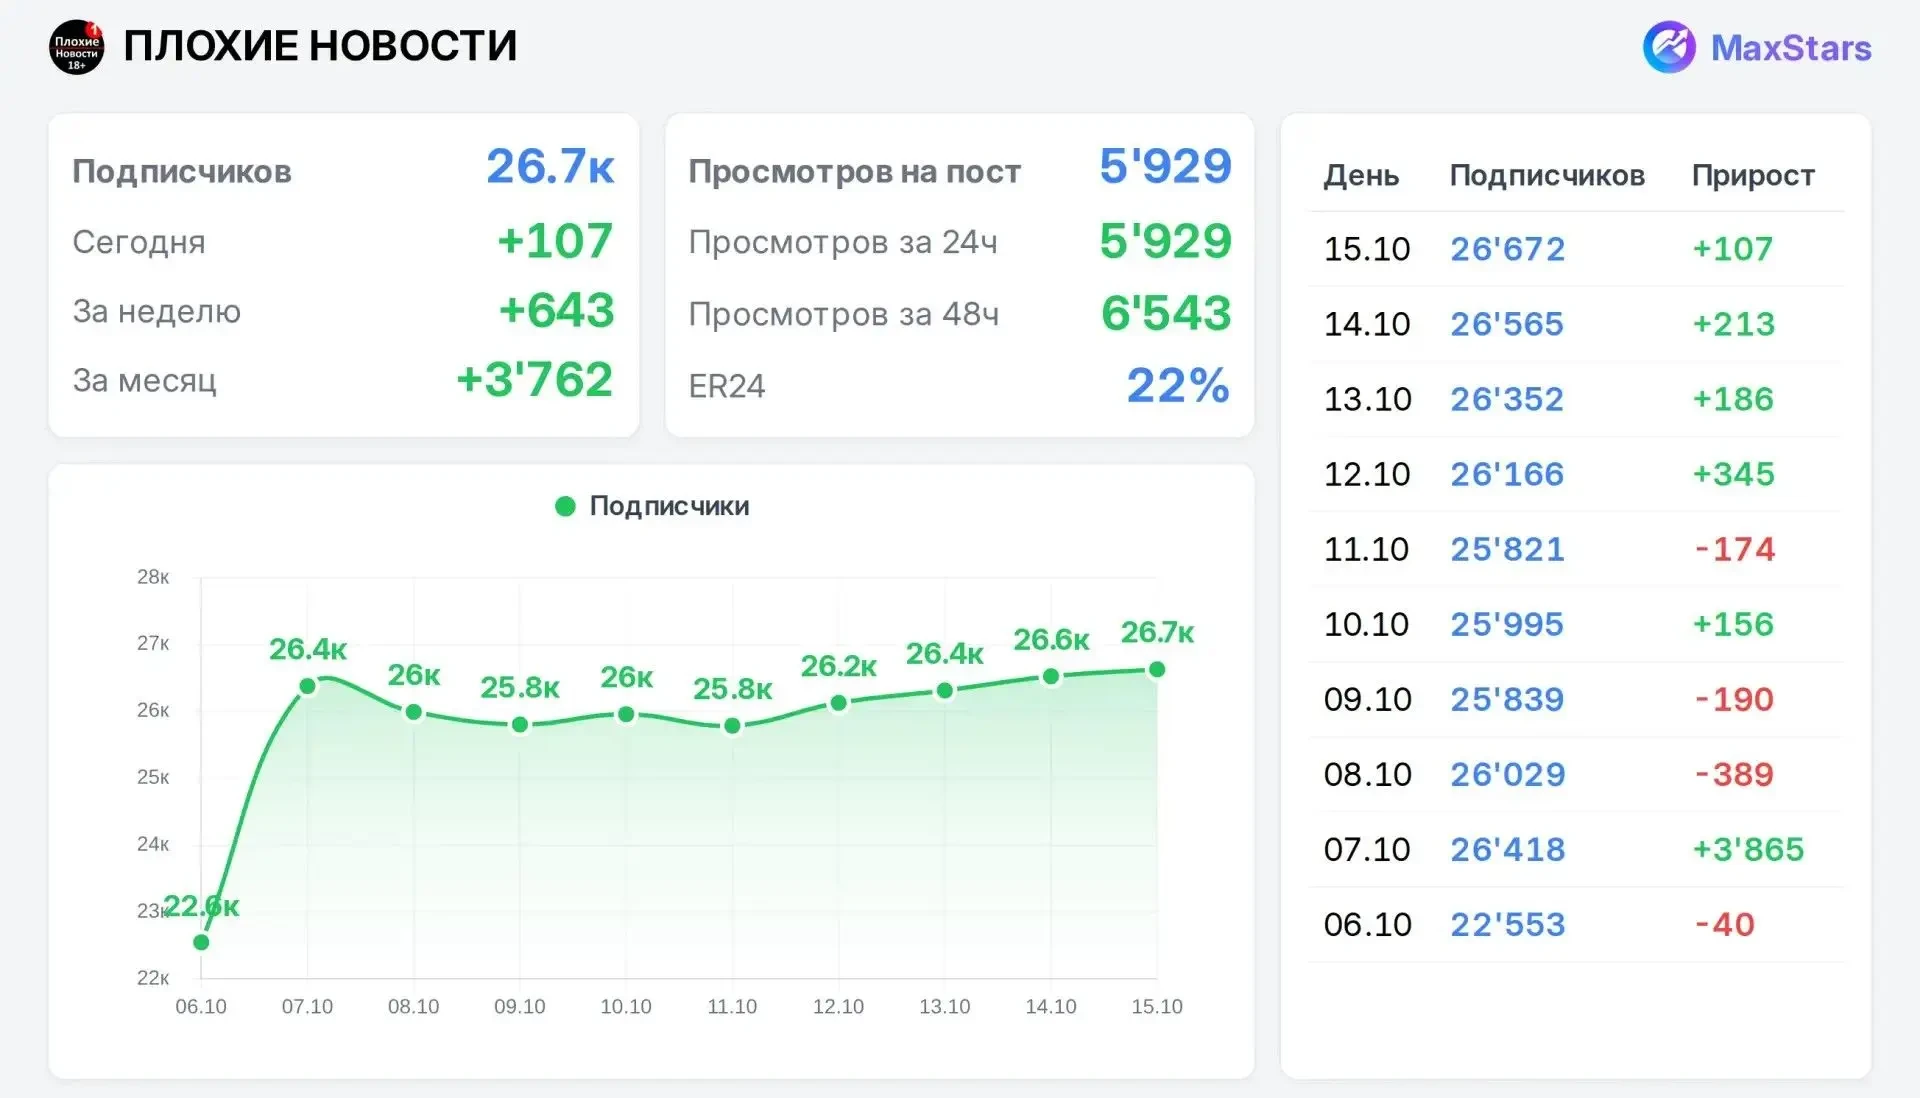The height and width of the screenshot is (1098, 1920).
Task: Click the Просмотров за 24ч value 5'929
Action: pyautogui.click(x=1165, y=241)
